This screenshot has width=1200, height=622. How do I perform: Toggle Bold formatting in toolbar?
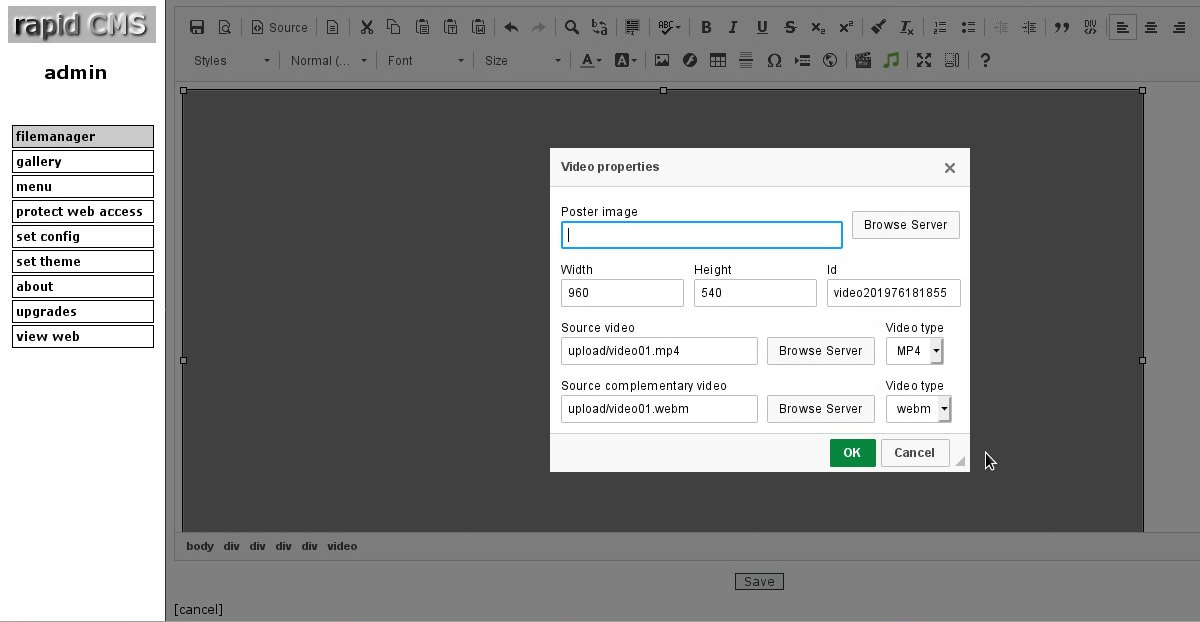(706, 28)
